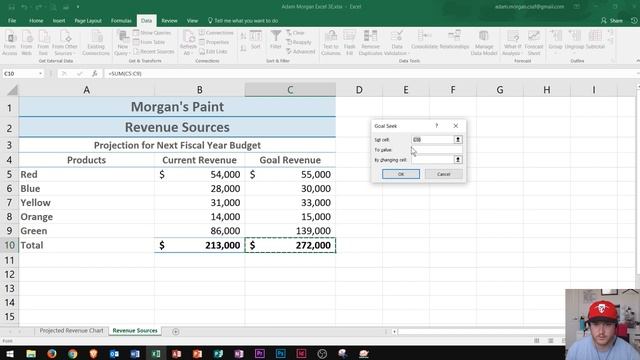
Task: Click the From Access import icon
Action: click(10, 43)
